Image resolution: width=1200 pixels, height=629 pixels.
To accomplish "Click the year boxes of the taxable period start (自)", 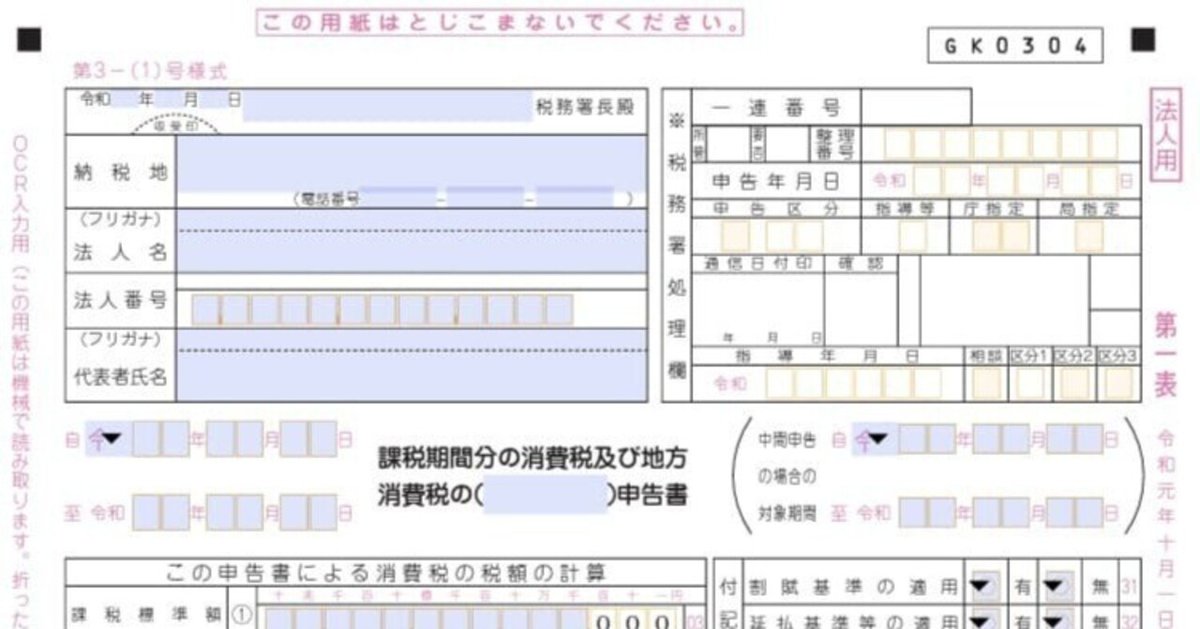I will [x=160, y=438].
